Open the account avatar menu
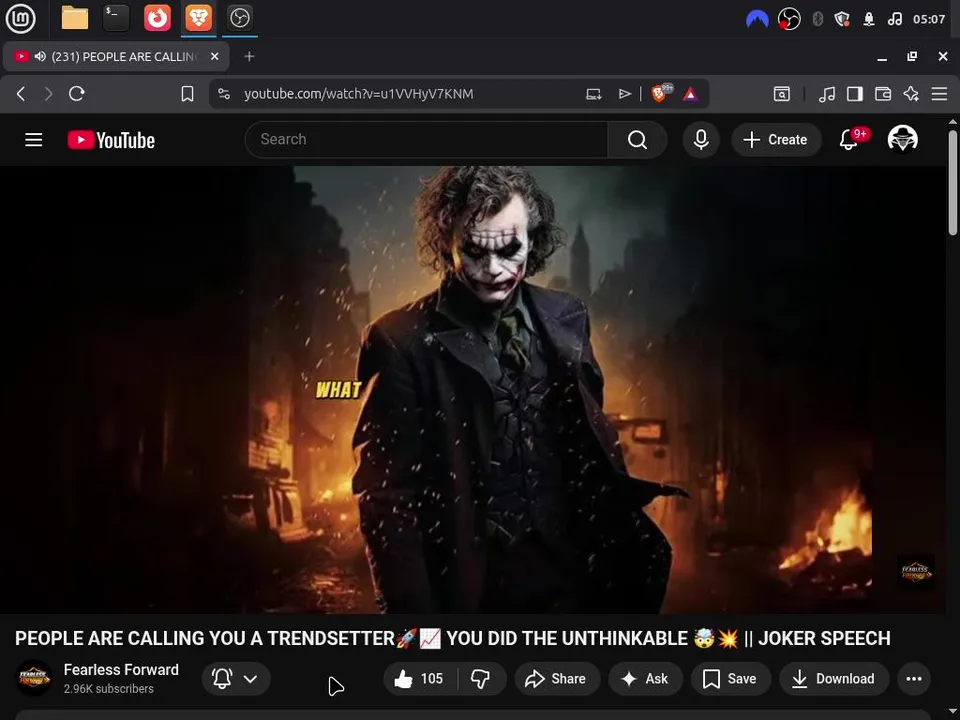Screen dimensions: 960x720 pos(902,139)
